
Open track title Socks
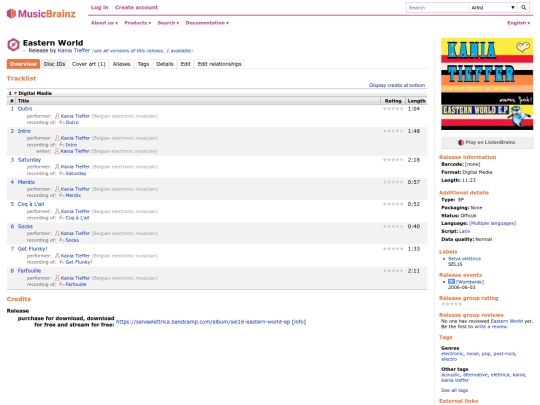[25, 227]
